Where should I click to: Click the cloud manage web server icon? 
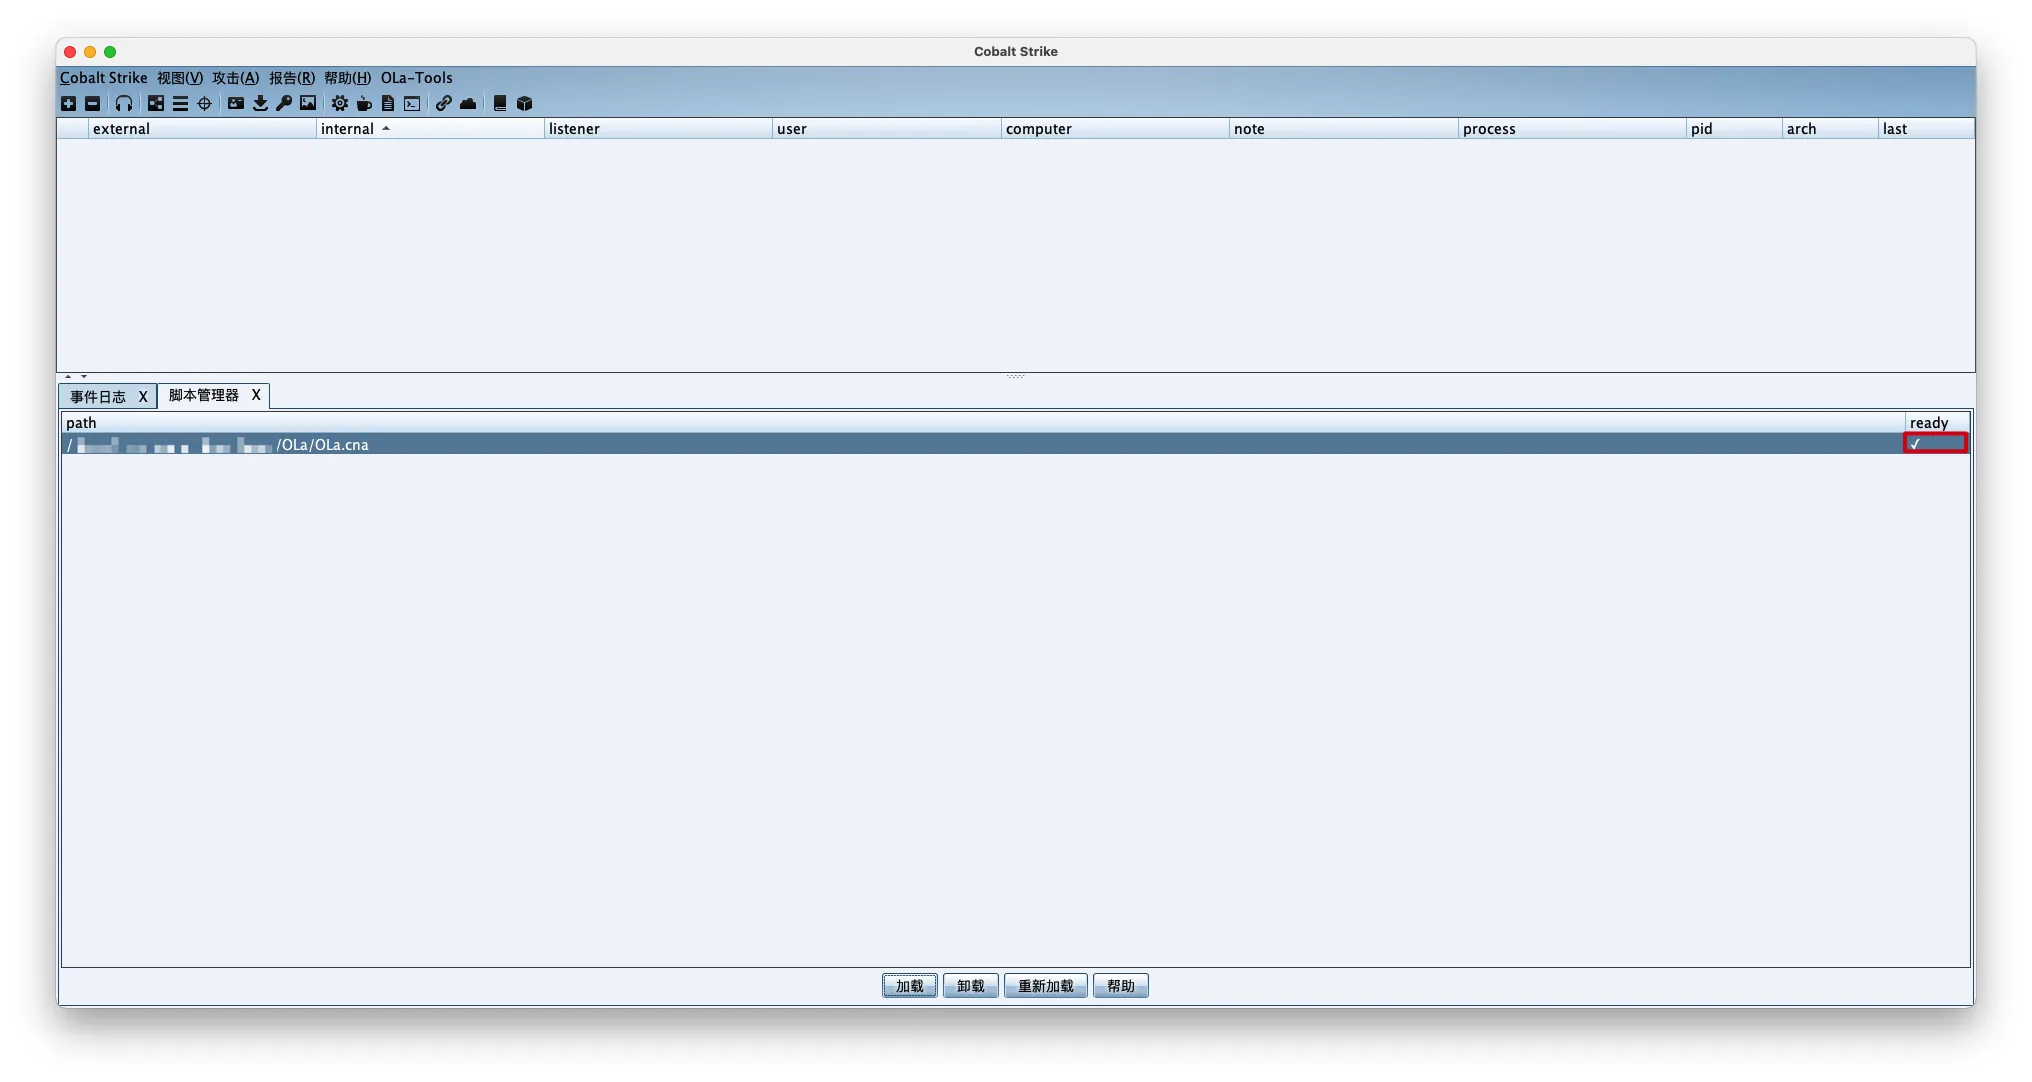468,104
